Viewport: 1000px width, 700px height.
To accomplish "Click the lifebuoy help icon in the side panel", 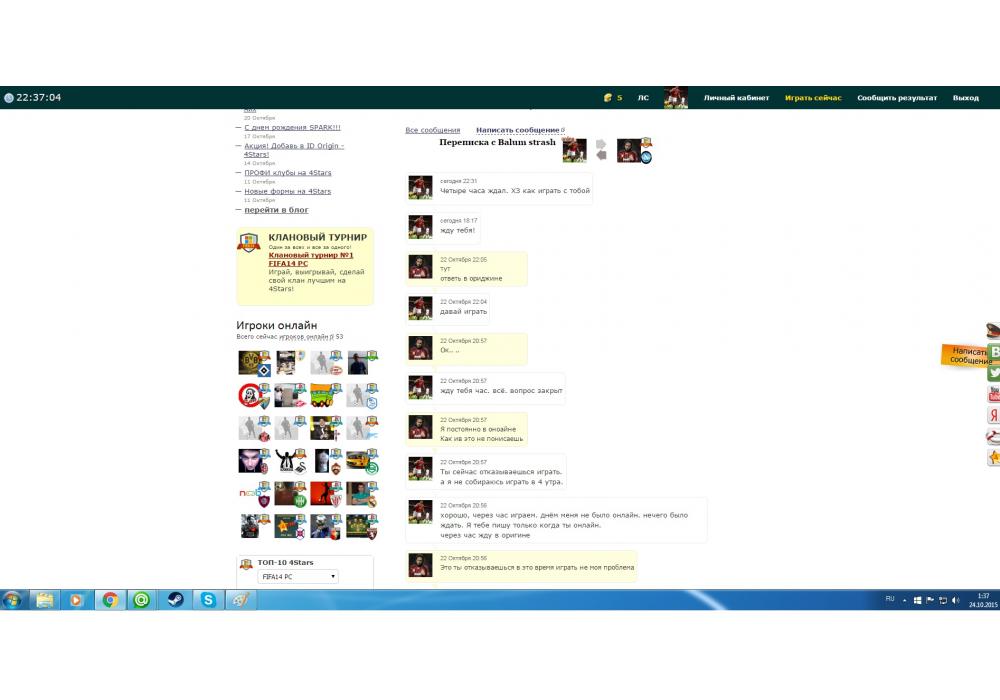I will tap(994, 436).
